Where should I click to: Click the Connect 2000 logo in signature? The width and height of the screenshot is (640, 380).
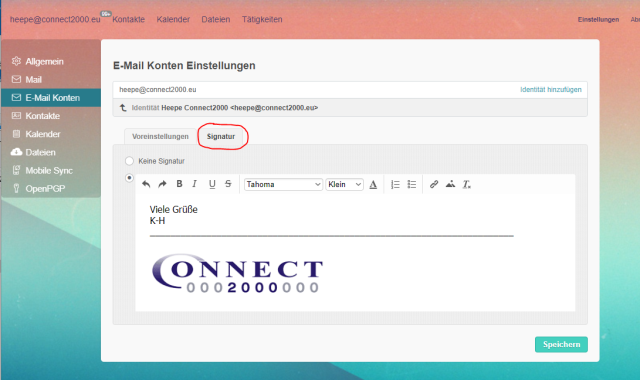(238, 273)
